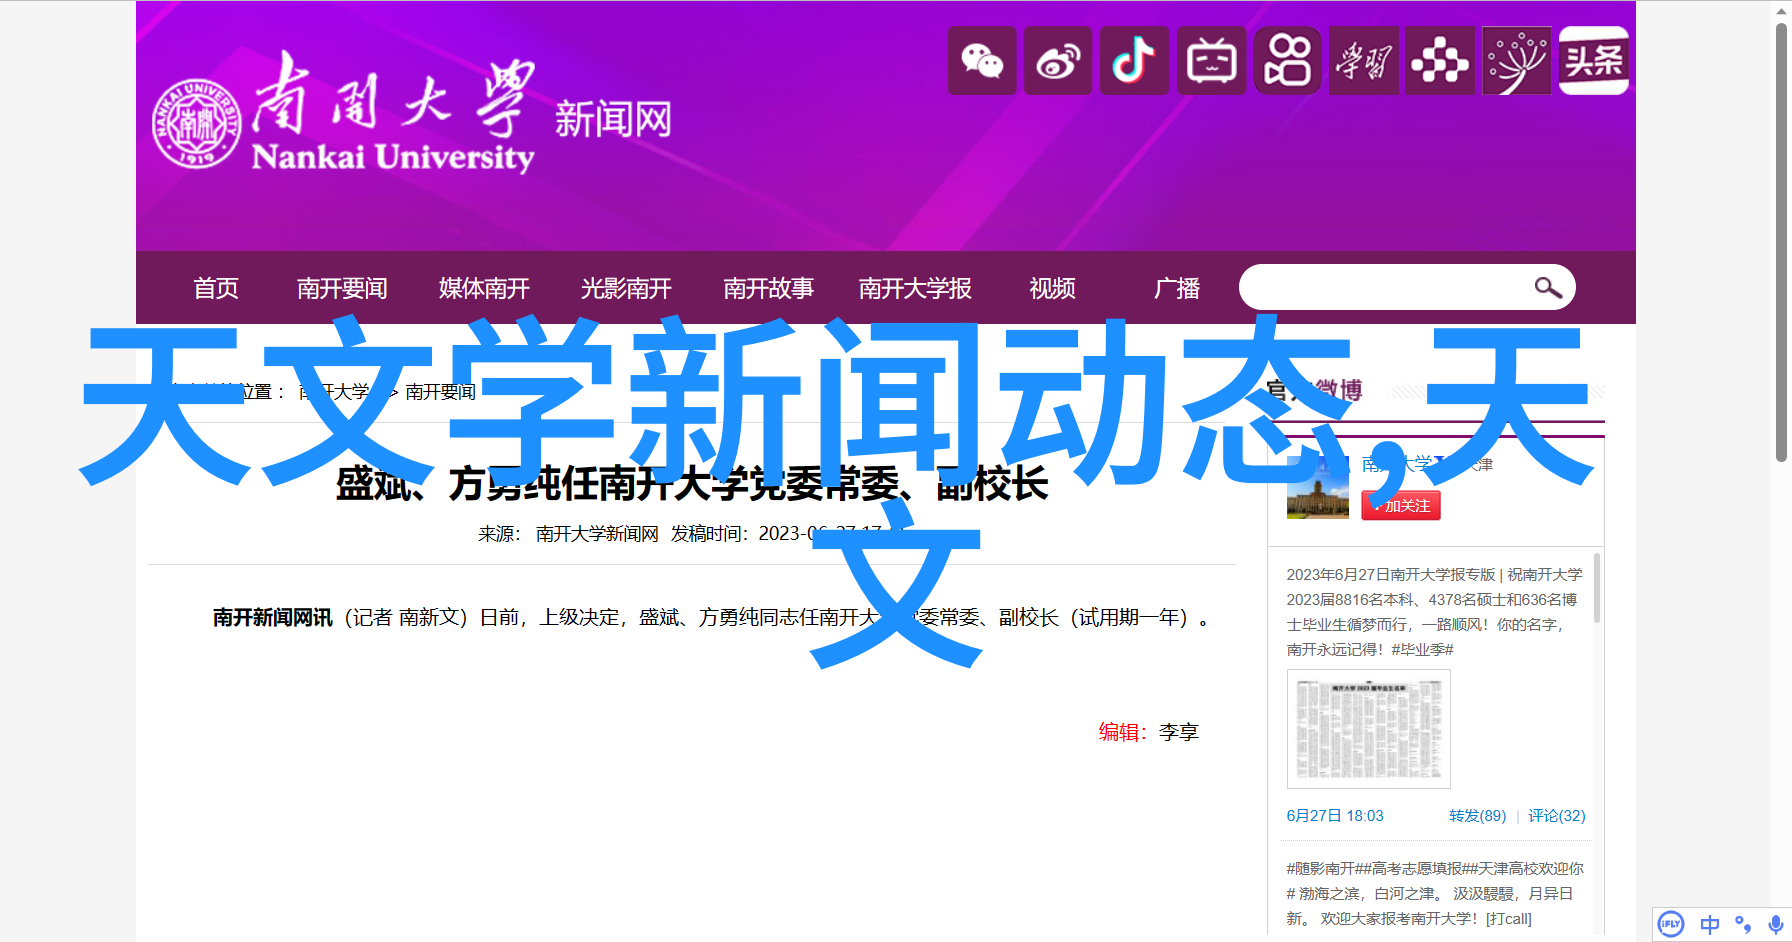Open the Douyin (TikTok) icon
Viewport: 1792px width, 942px height.
click(x=1134, y=61)
